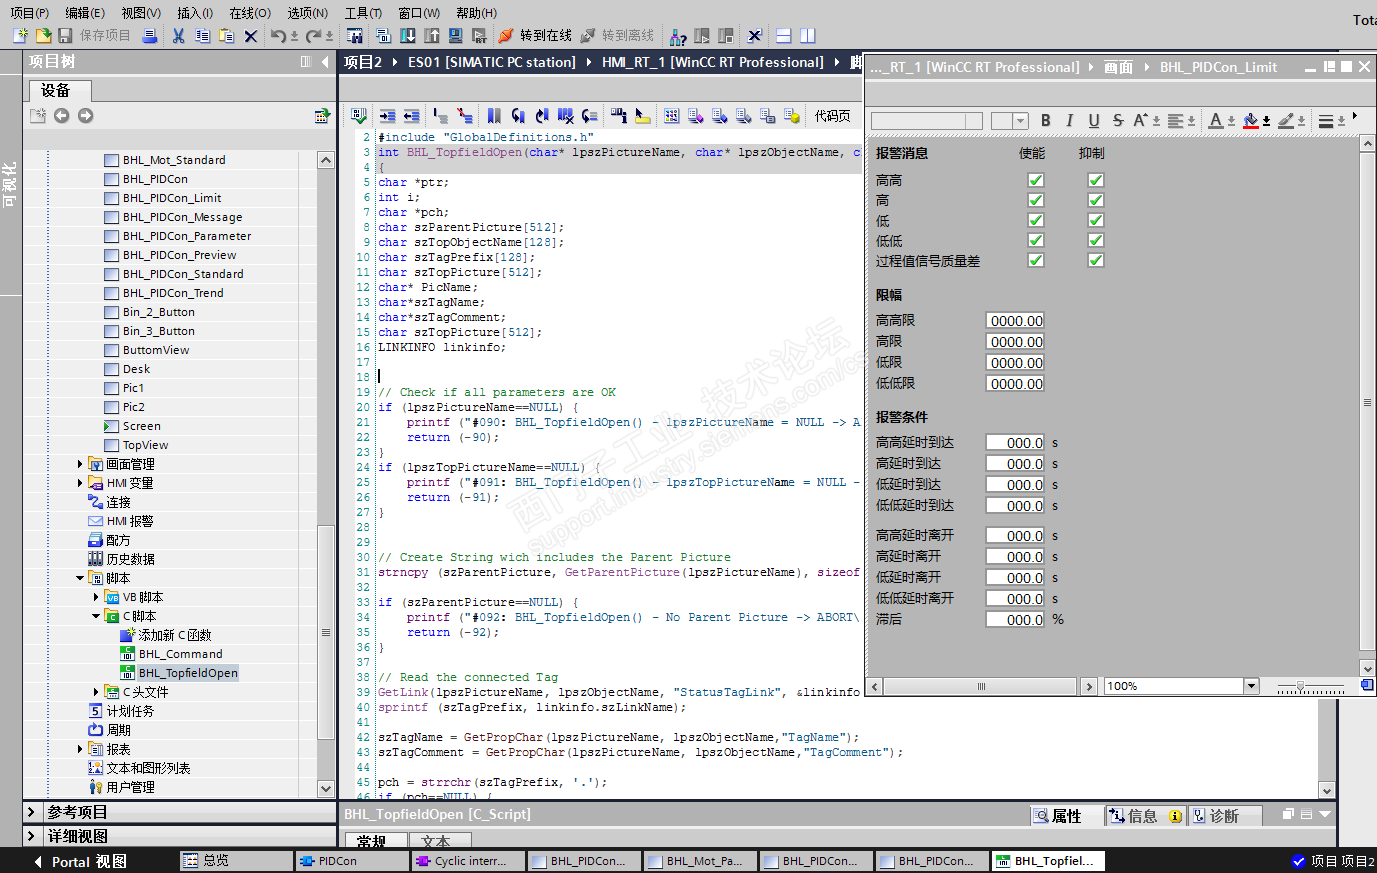Apply Italic formatting in screen editor
Screen dimensions: 1377x873
[x=1069, y=121]
